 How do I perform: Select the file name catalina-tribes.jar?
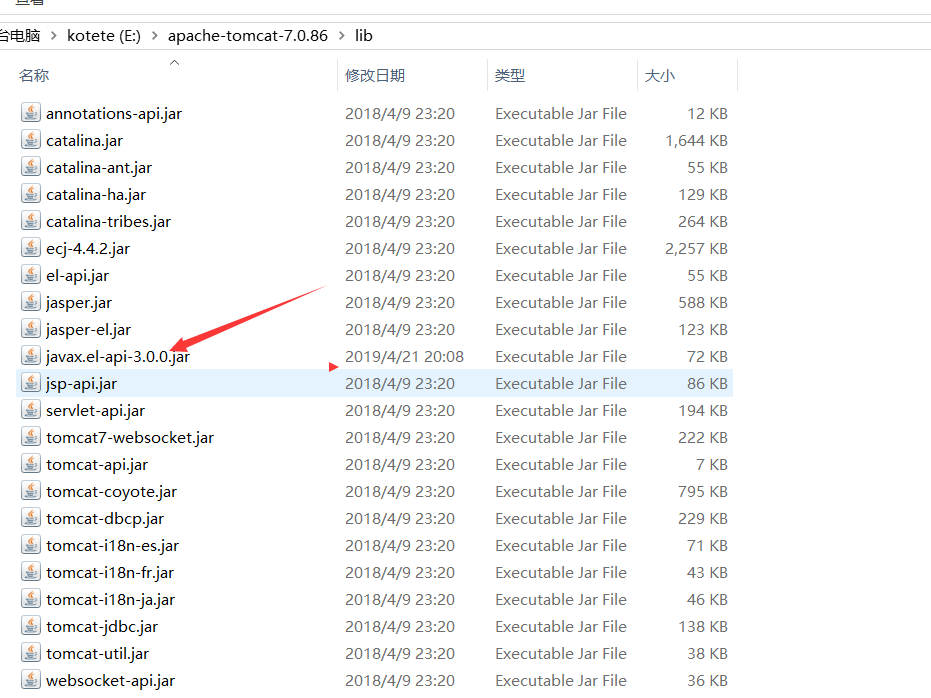coord(108,221)
